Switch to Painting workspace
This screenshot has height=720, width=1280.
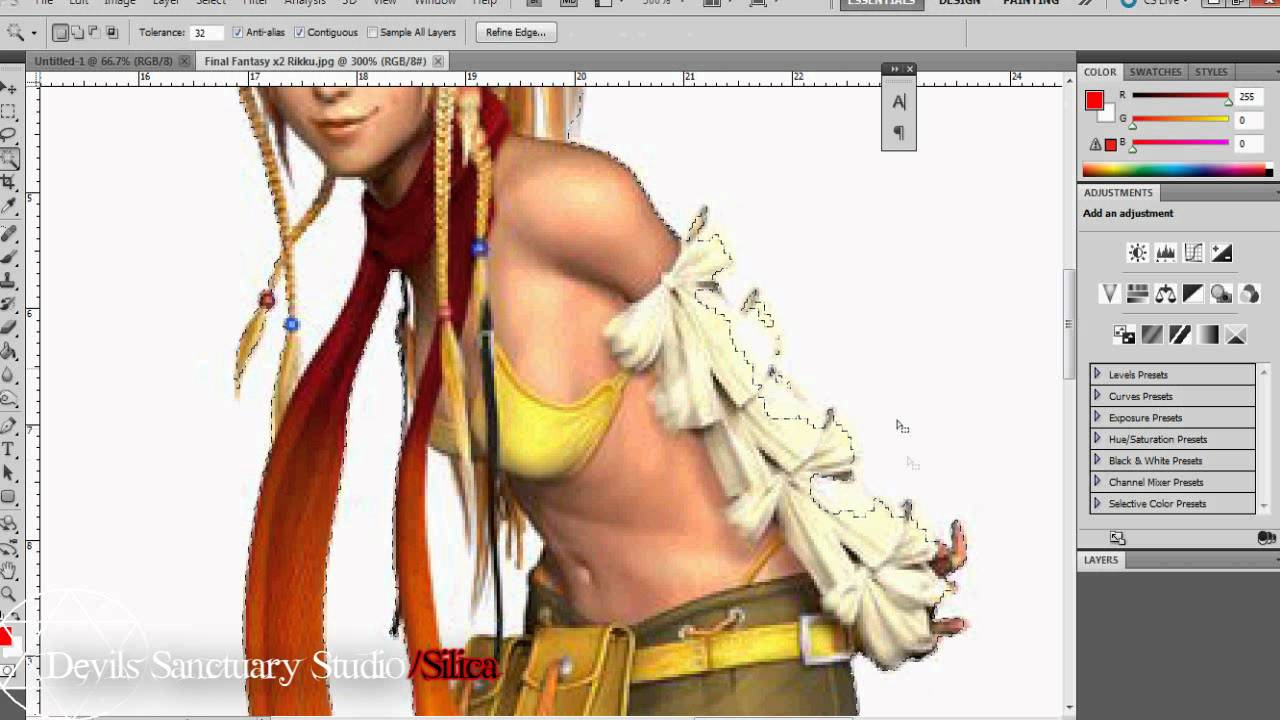coord(1030,3)
